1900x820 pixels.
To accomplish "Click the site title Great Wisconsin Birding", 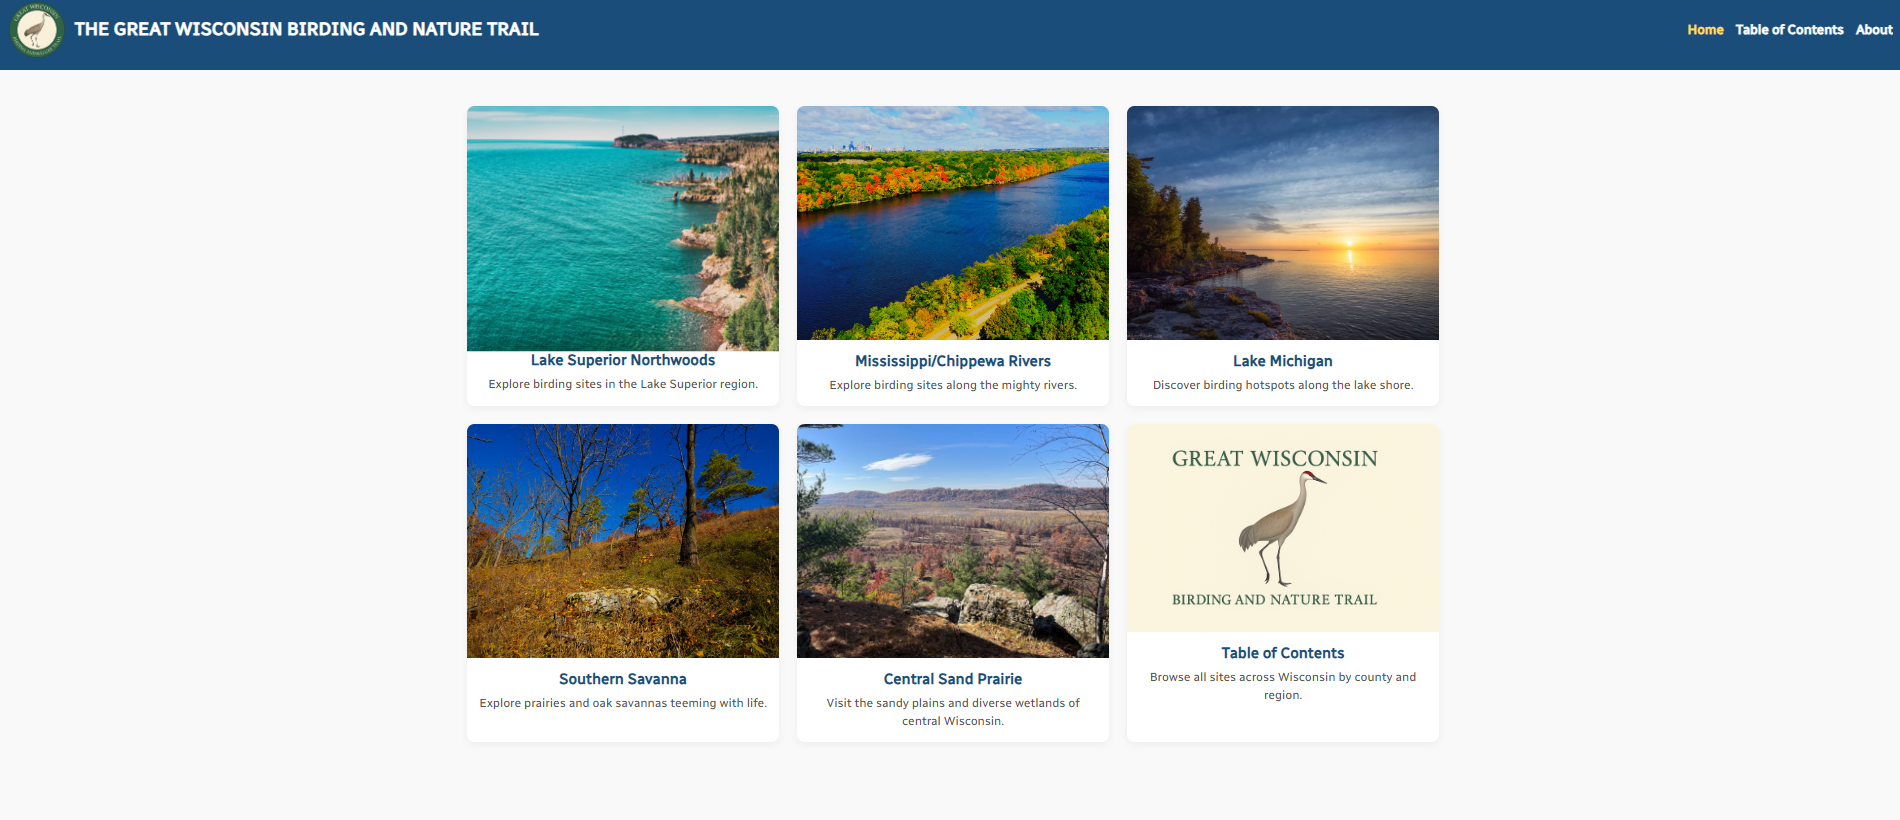I will (x=306, y=29).
